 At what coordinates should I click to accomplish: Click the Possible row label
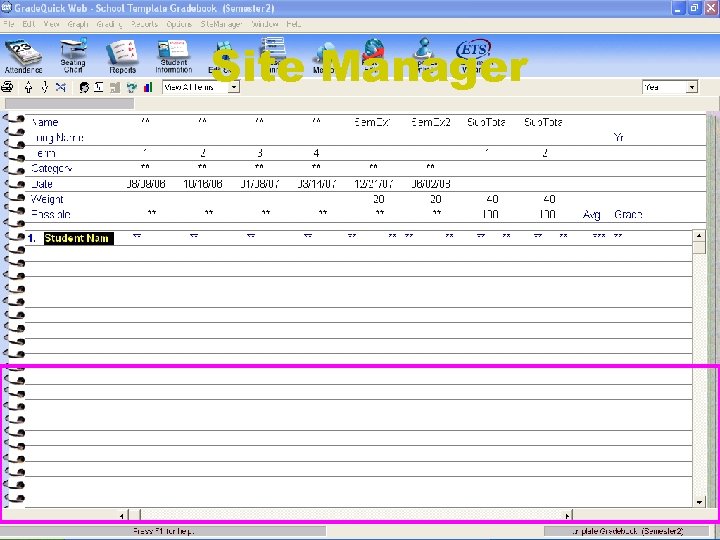coord(51,214)
